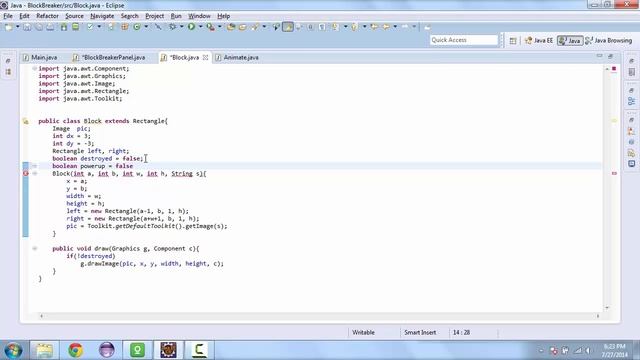Open the Window menu
The width and height of the screenshot is (640, 360).
[199, 16]
